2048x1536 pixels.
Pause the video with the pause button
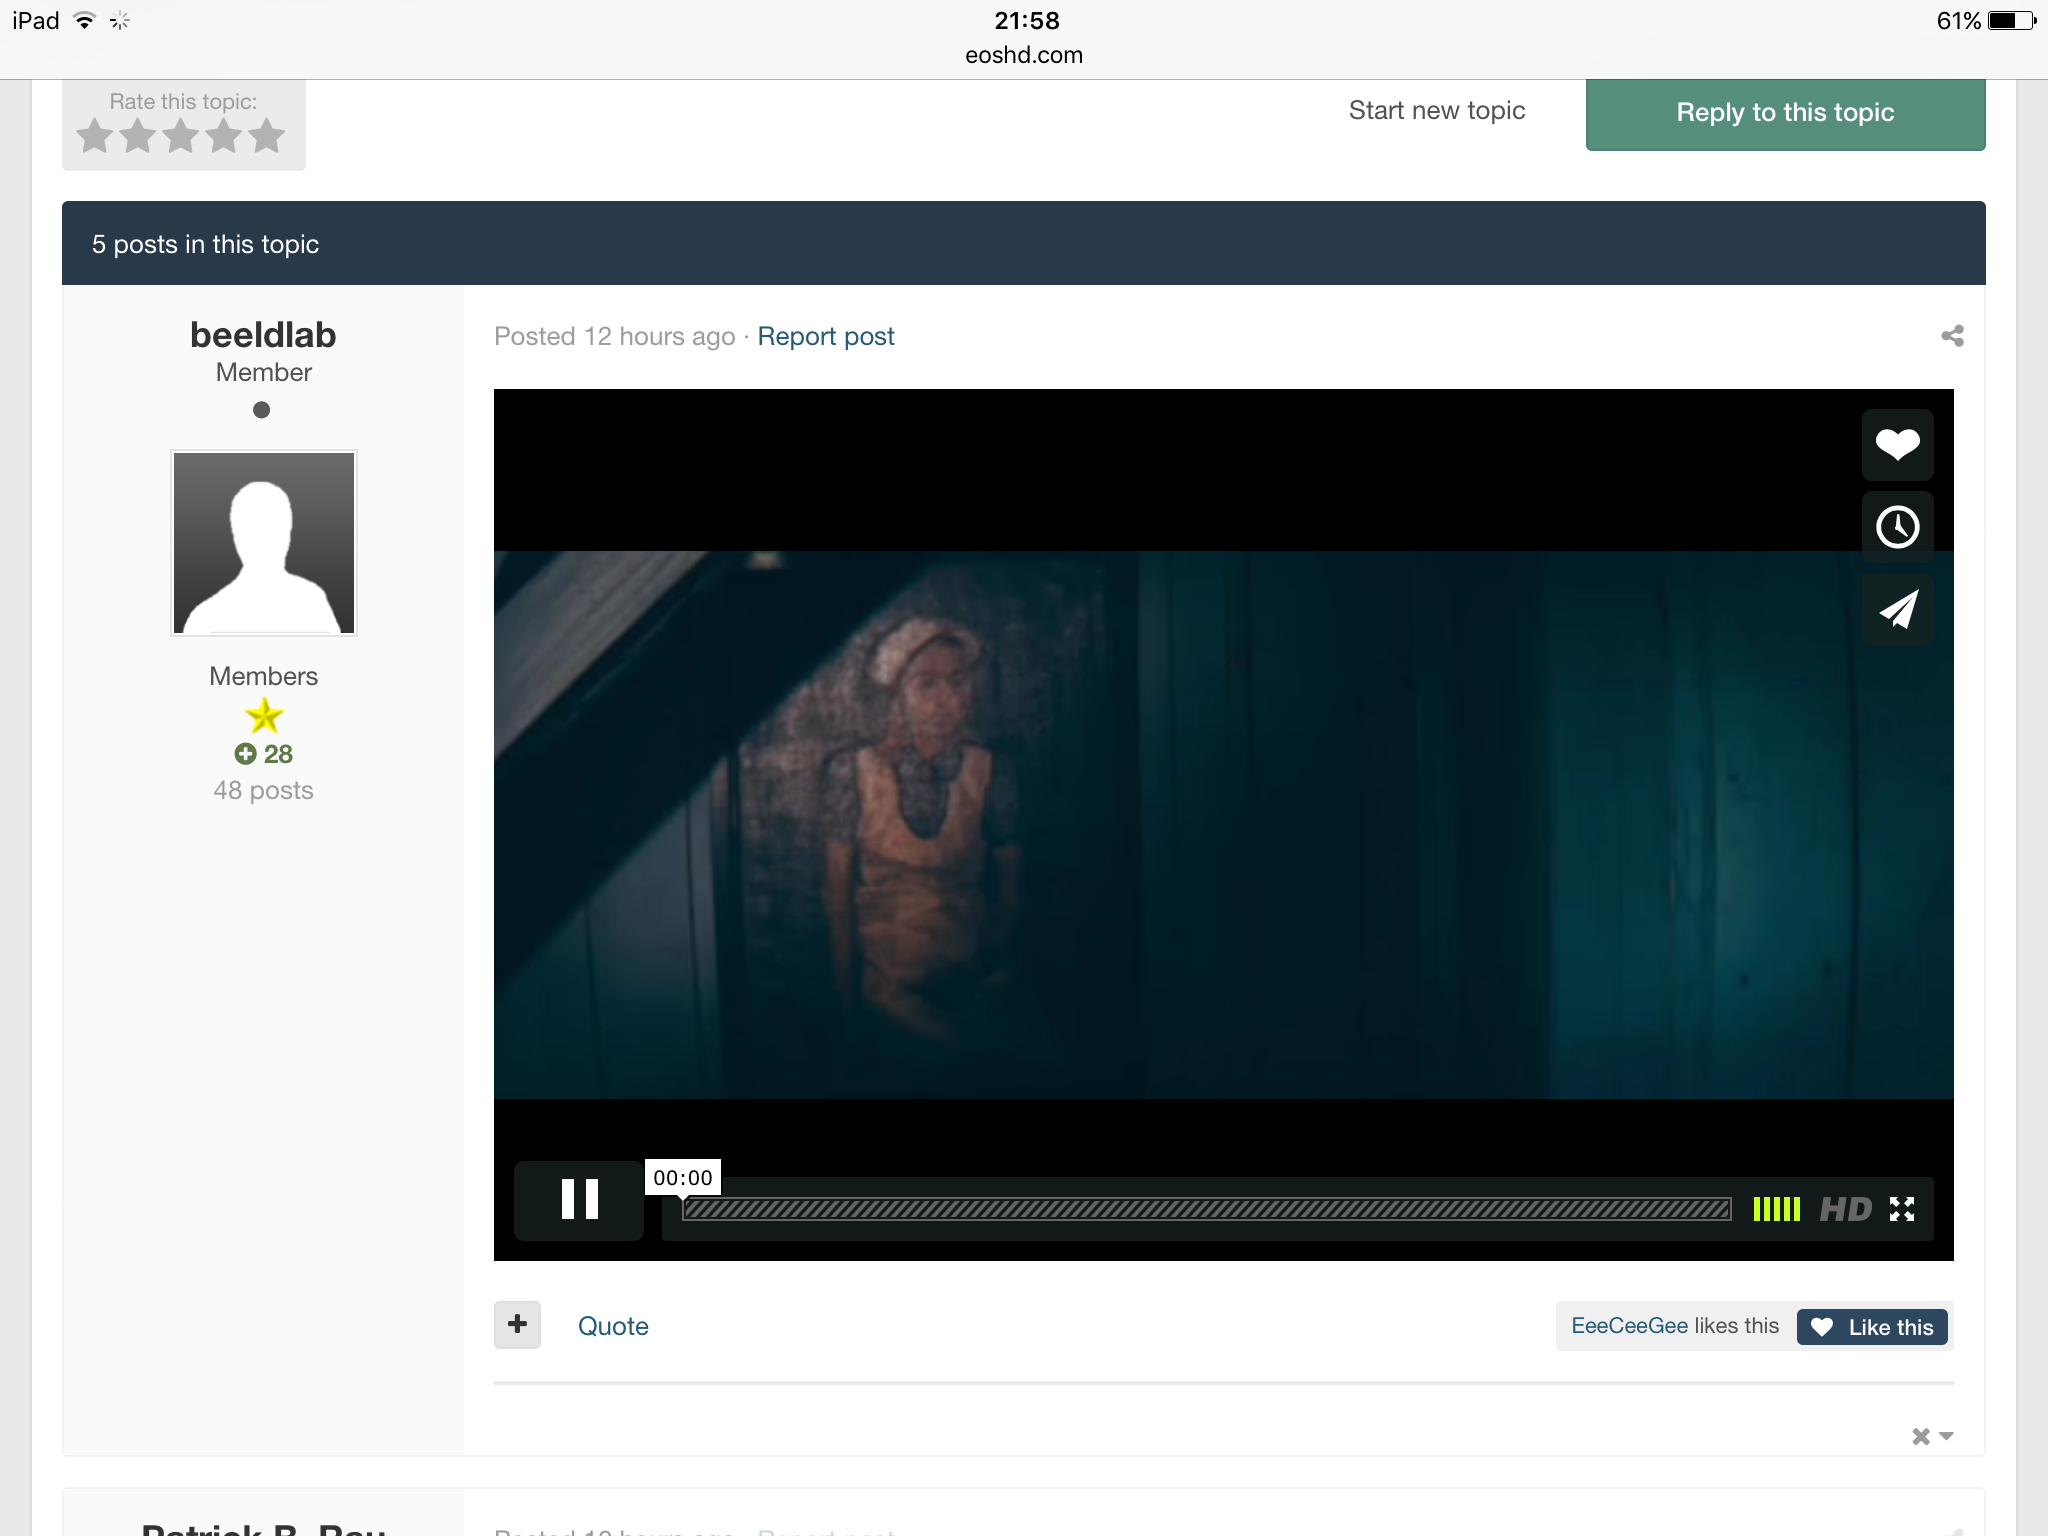point(579,1199)
